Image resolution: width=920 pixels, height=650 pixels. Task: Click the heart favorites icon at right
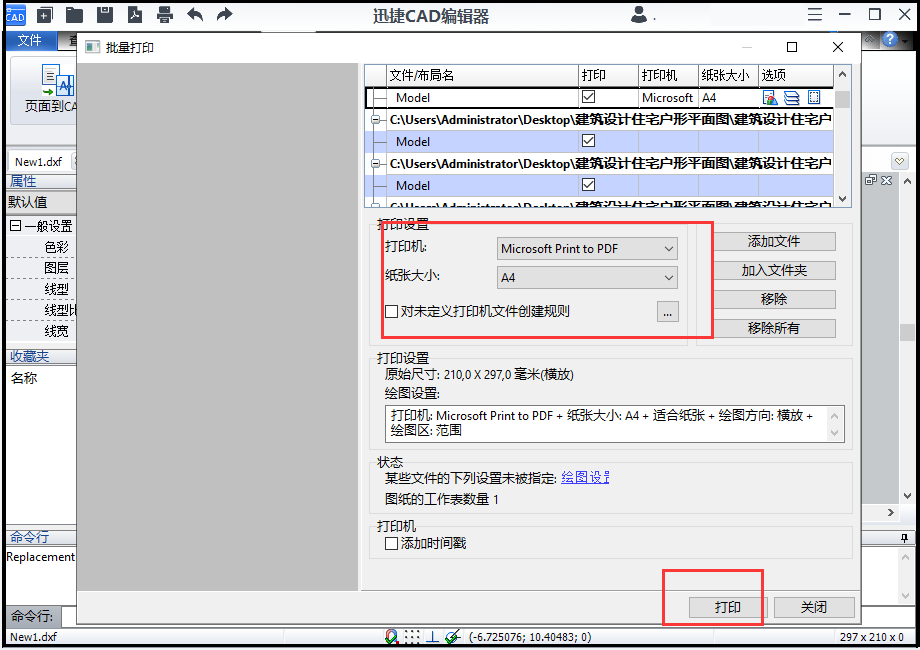(899, 161)
